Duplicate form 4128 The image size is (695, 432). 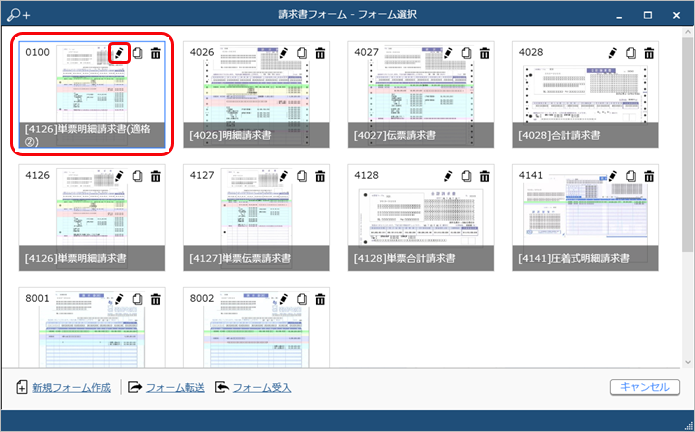point(466,176)
